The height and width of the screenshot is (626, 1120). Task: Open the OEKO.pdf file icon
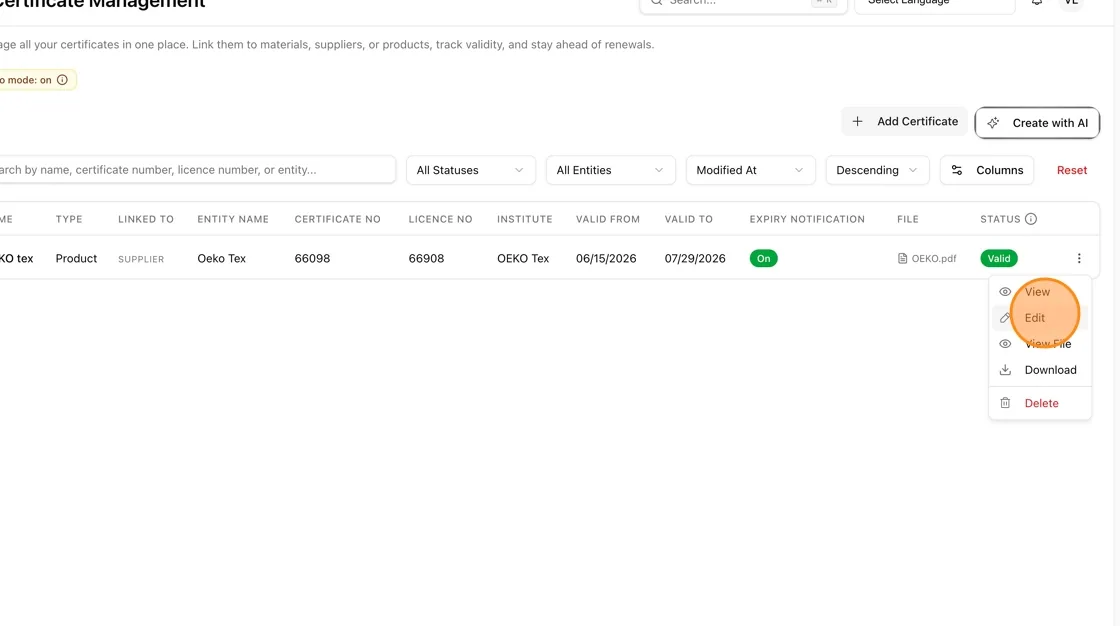[x=902, y=259]
